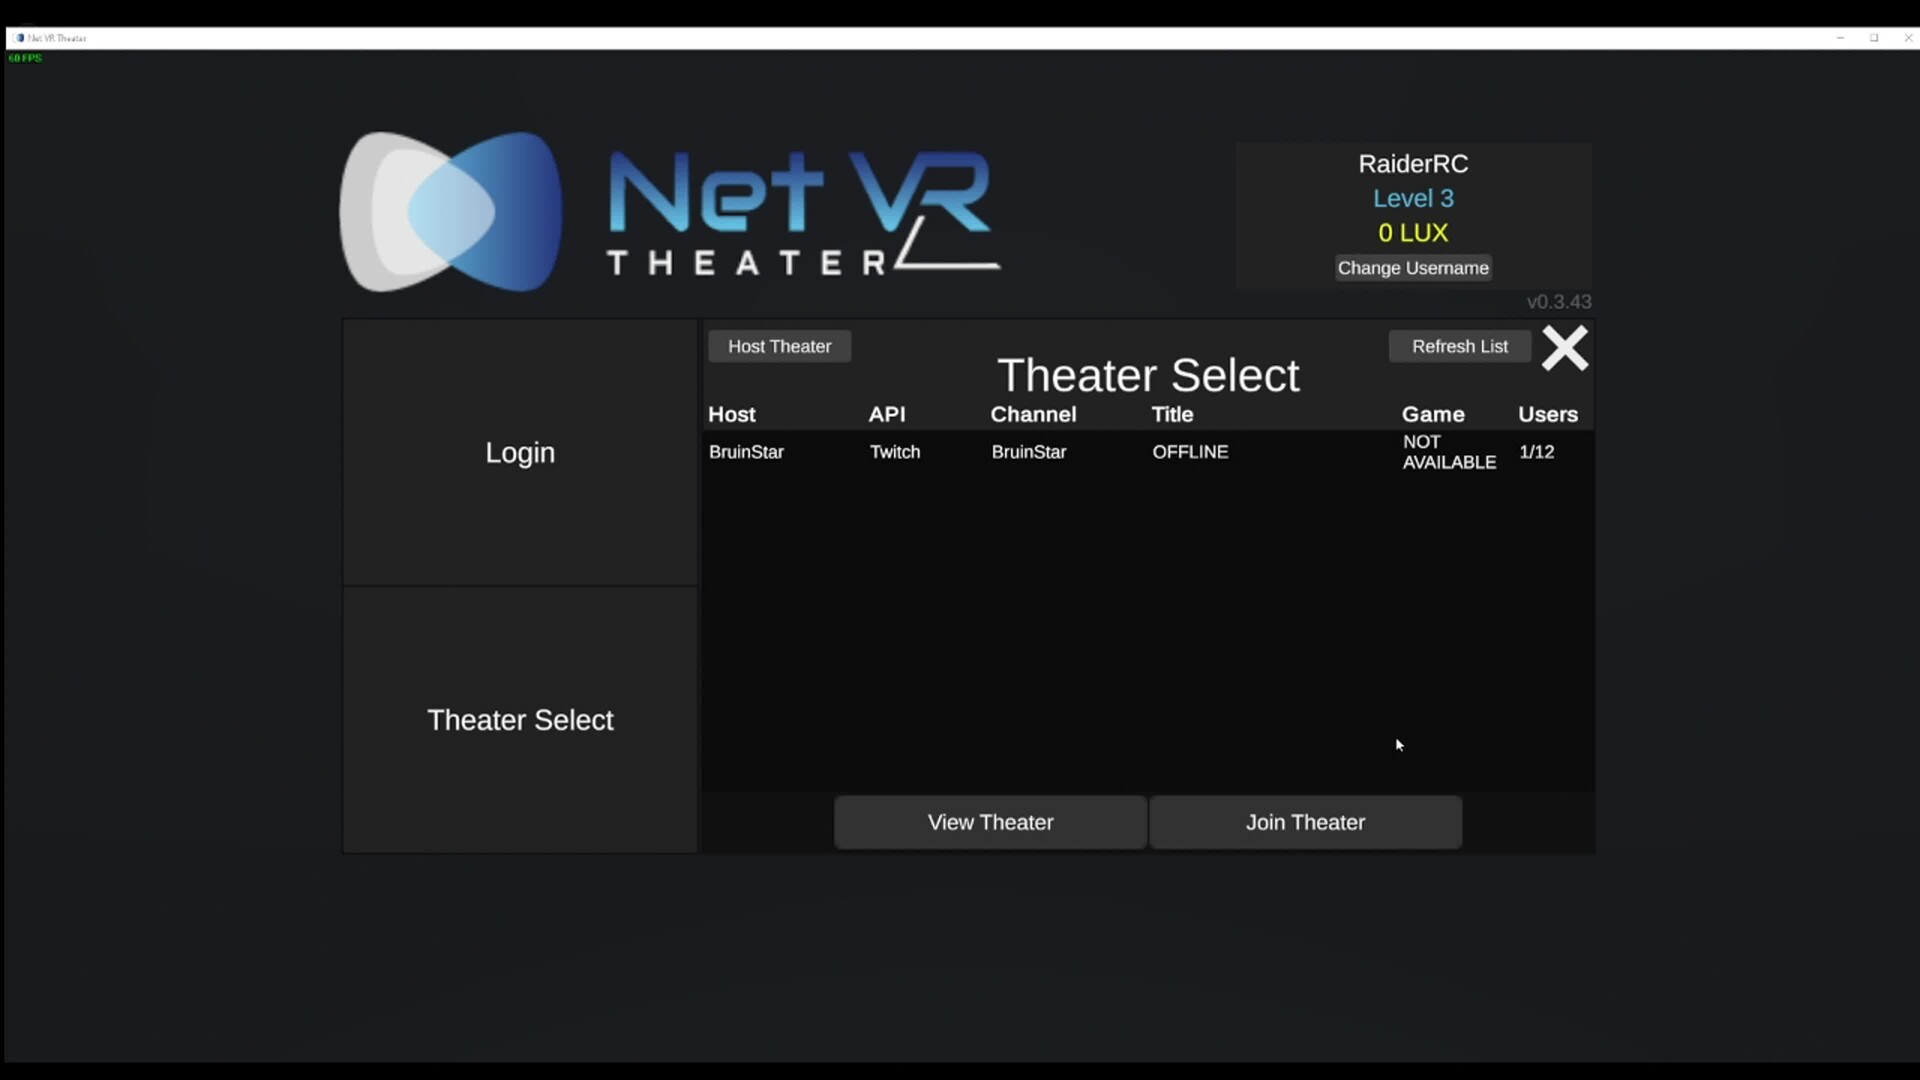Image resolution: width=1920 pixels, height=1080 pixels.
Task: Click the API column header
Action: [887, 414]
